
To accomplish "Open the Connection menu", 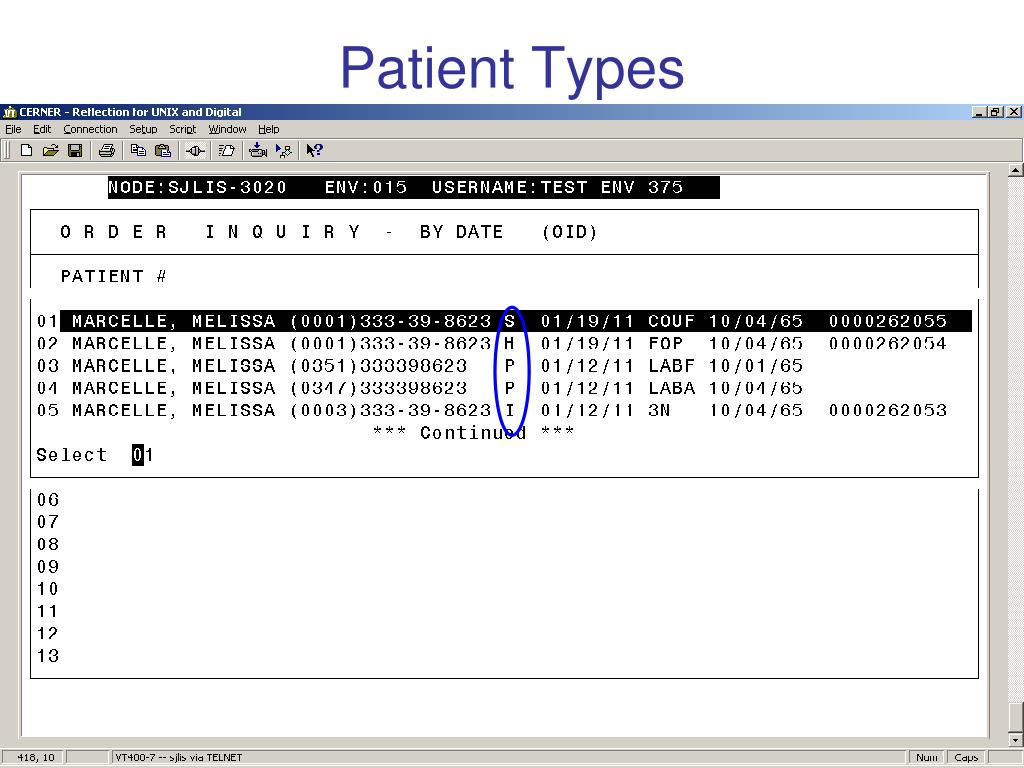I will pos(90,129).
